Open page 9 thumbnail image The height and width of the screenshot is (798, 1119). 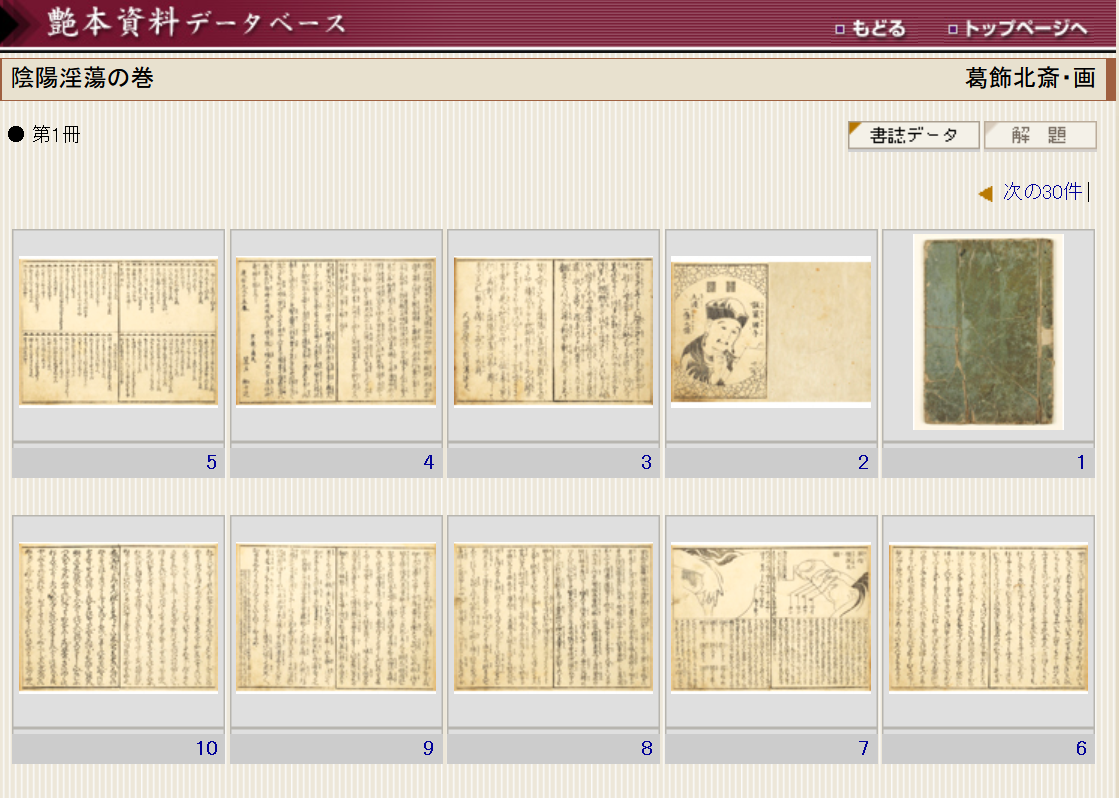pyautogui.click(x=335, y=618)
